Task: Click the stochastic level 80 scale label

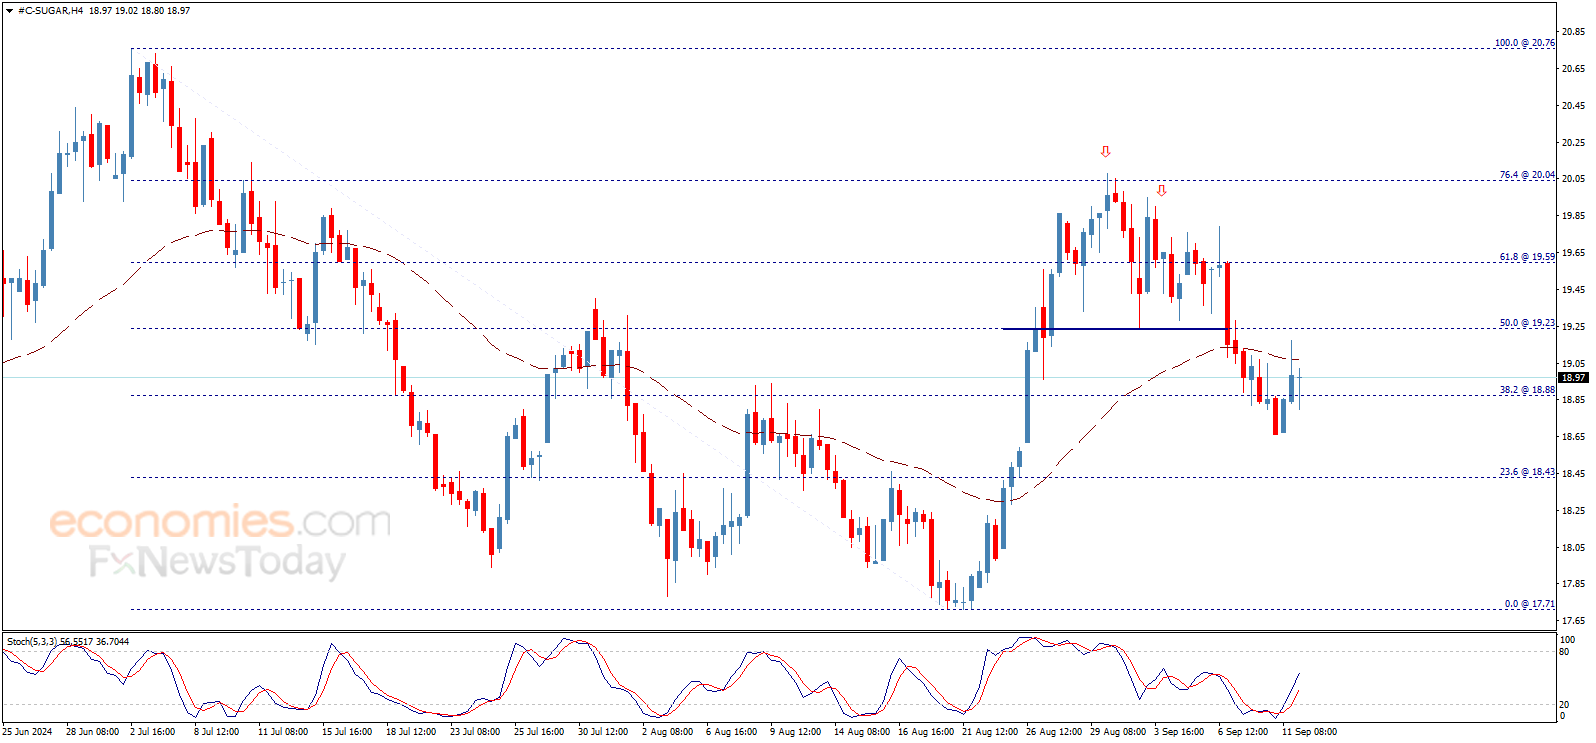Action: pos(1565,652)
